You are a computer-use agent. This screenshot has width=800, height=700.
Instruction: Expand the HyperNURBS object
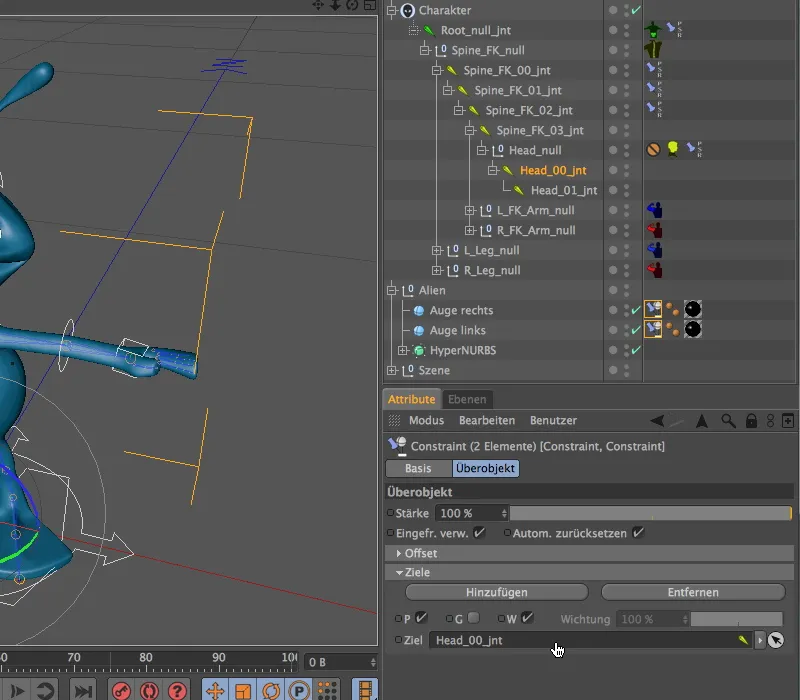(x=403, y=350)
